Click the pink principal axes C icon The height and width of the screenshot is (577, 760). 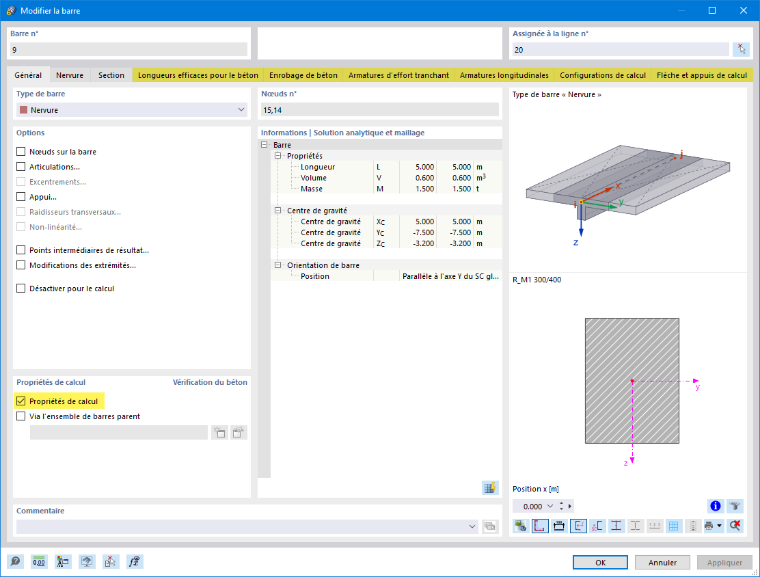click(x=597, y=526)
